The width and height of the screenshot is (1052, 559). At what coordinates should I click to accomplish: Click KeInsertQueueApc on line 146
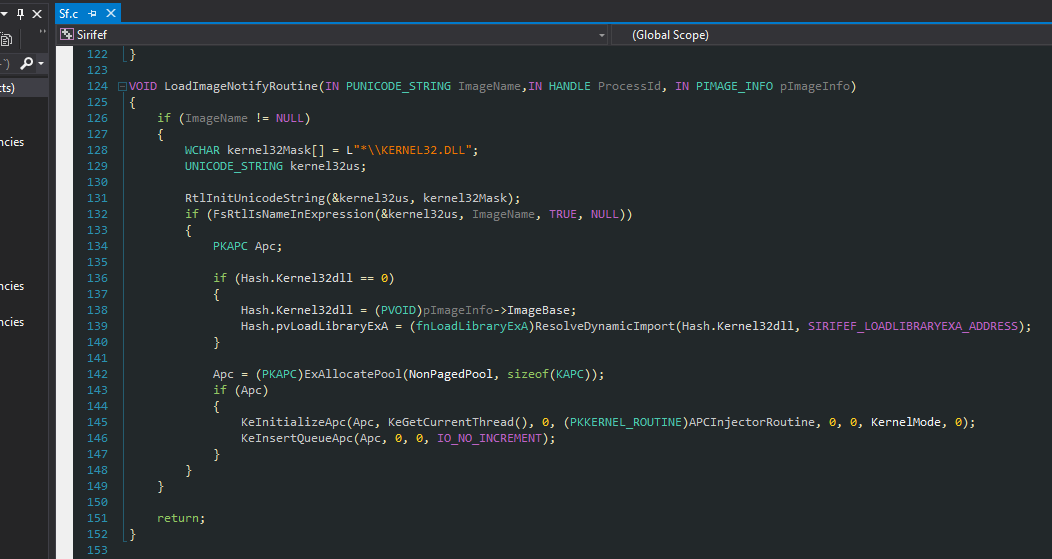point(297,438)
